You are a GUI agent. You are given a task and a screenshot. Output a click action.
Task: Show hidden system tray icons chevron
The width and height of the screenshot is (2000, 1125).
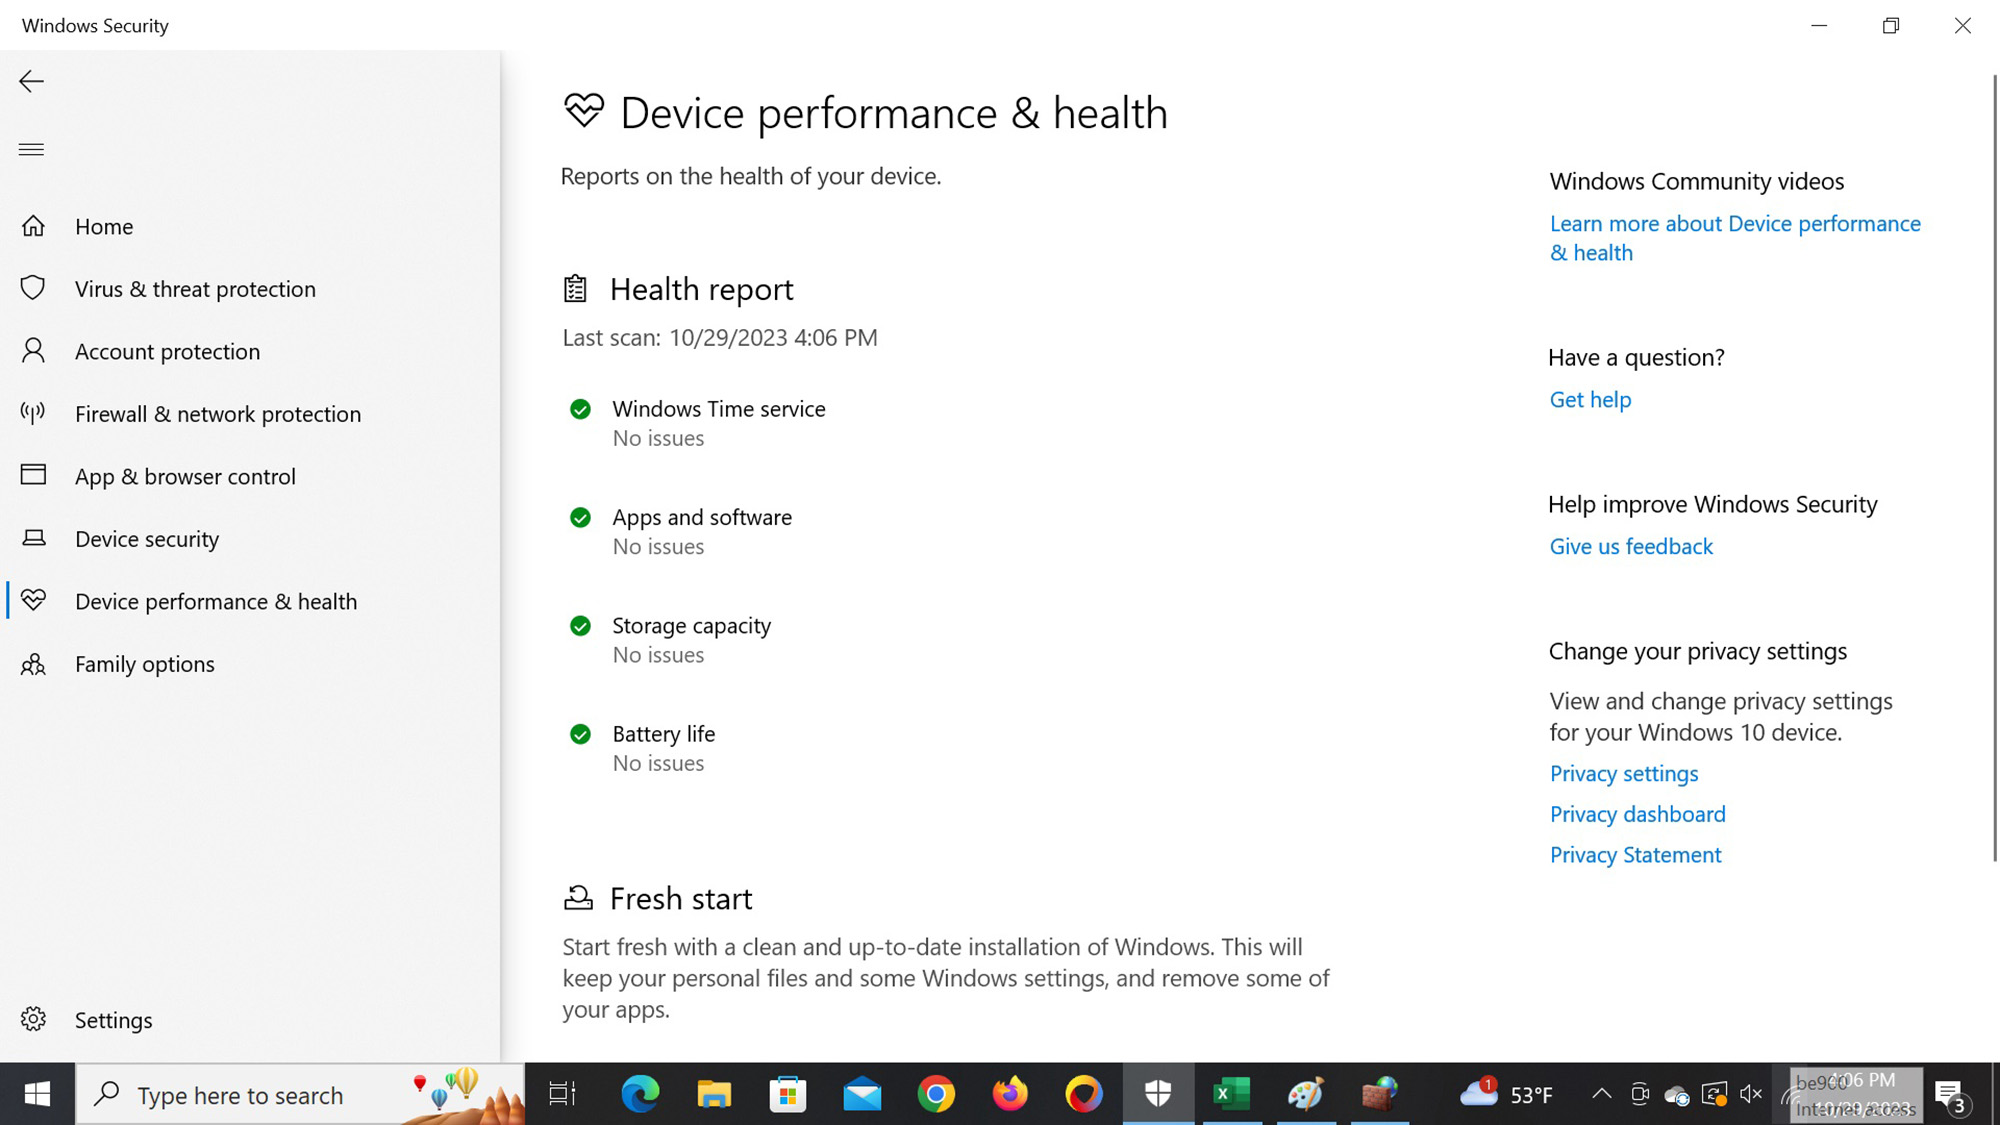click(1601, 1094)
